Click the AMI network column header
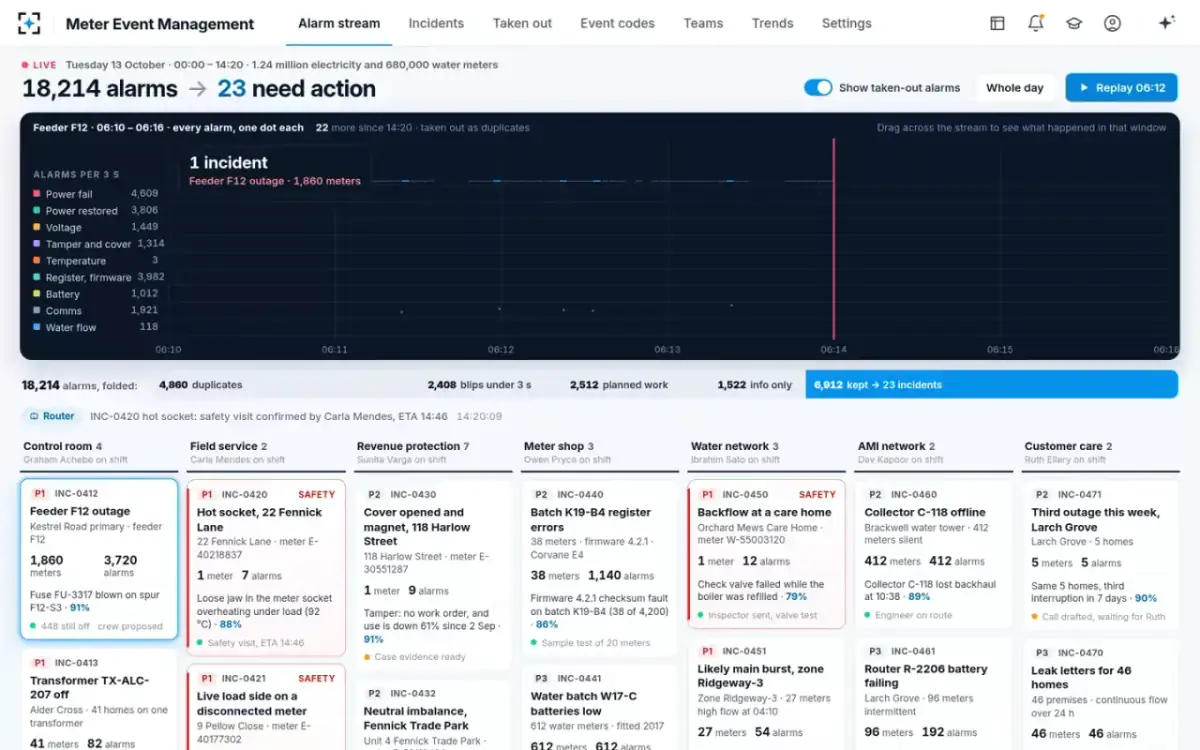Screen dimensions: 1200x750 [x=935, y=452]
